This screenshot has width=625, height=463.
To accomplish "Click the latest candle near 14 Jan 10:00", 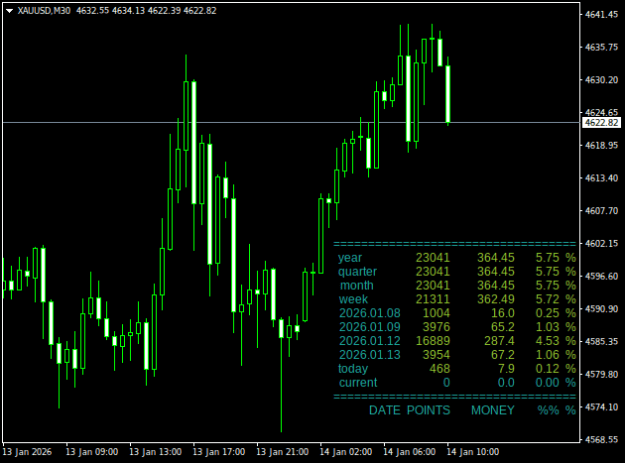I will (448, 92).
